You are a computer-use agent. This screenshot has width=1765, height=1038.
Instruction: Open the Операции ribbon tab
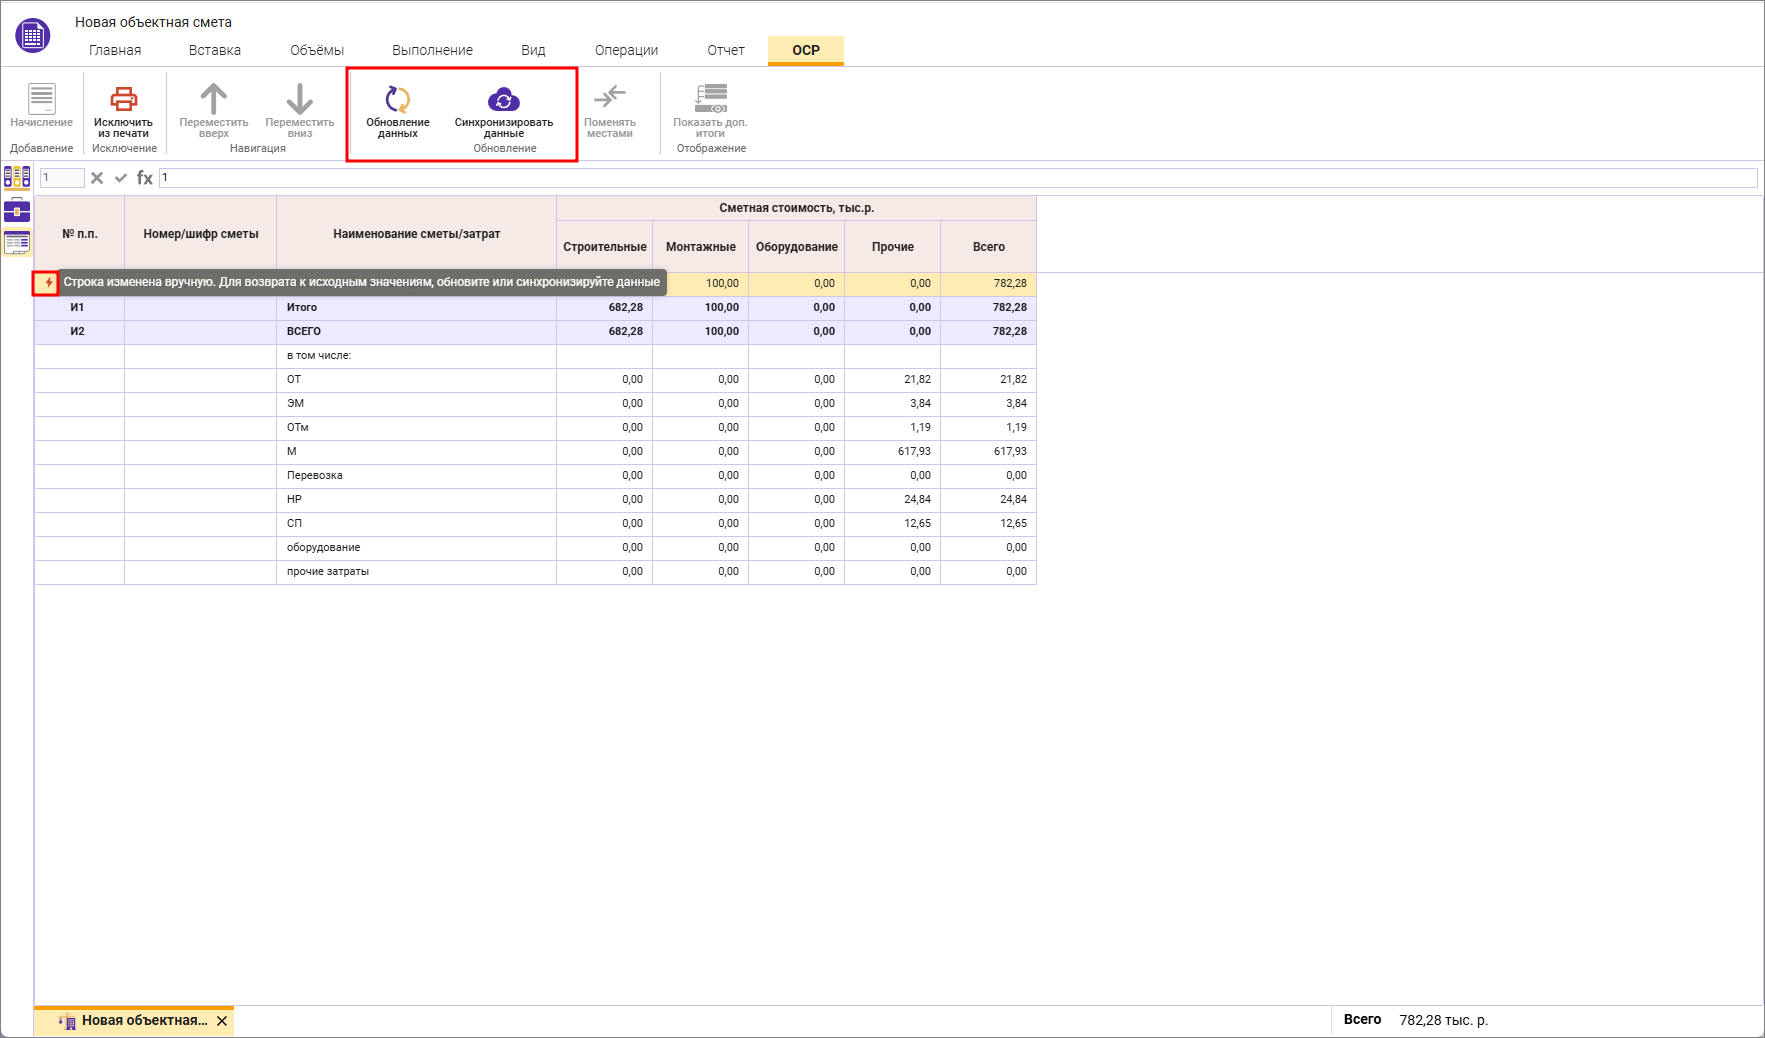click(626, 50)
